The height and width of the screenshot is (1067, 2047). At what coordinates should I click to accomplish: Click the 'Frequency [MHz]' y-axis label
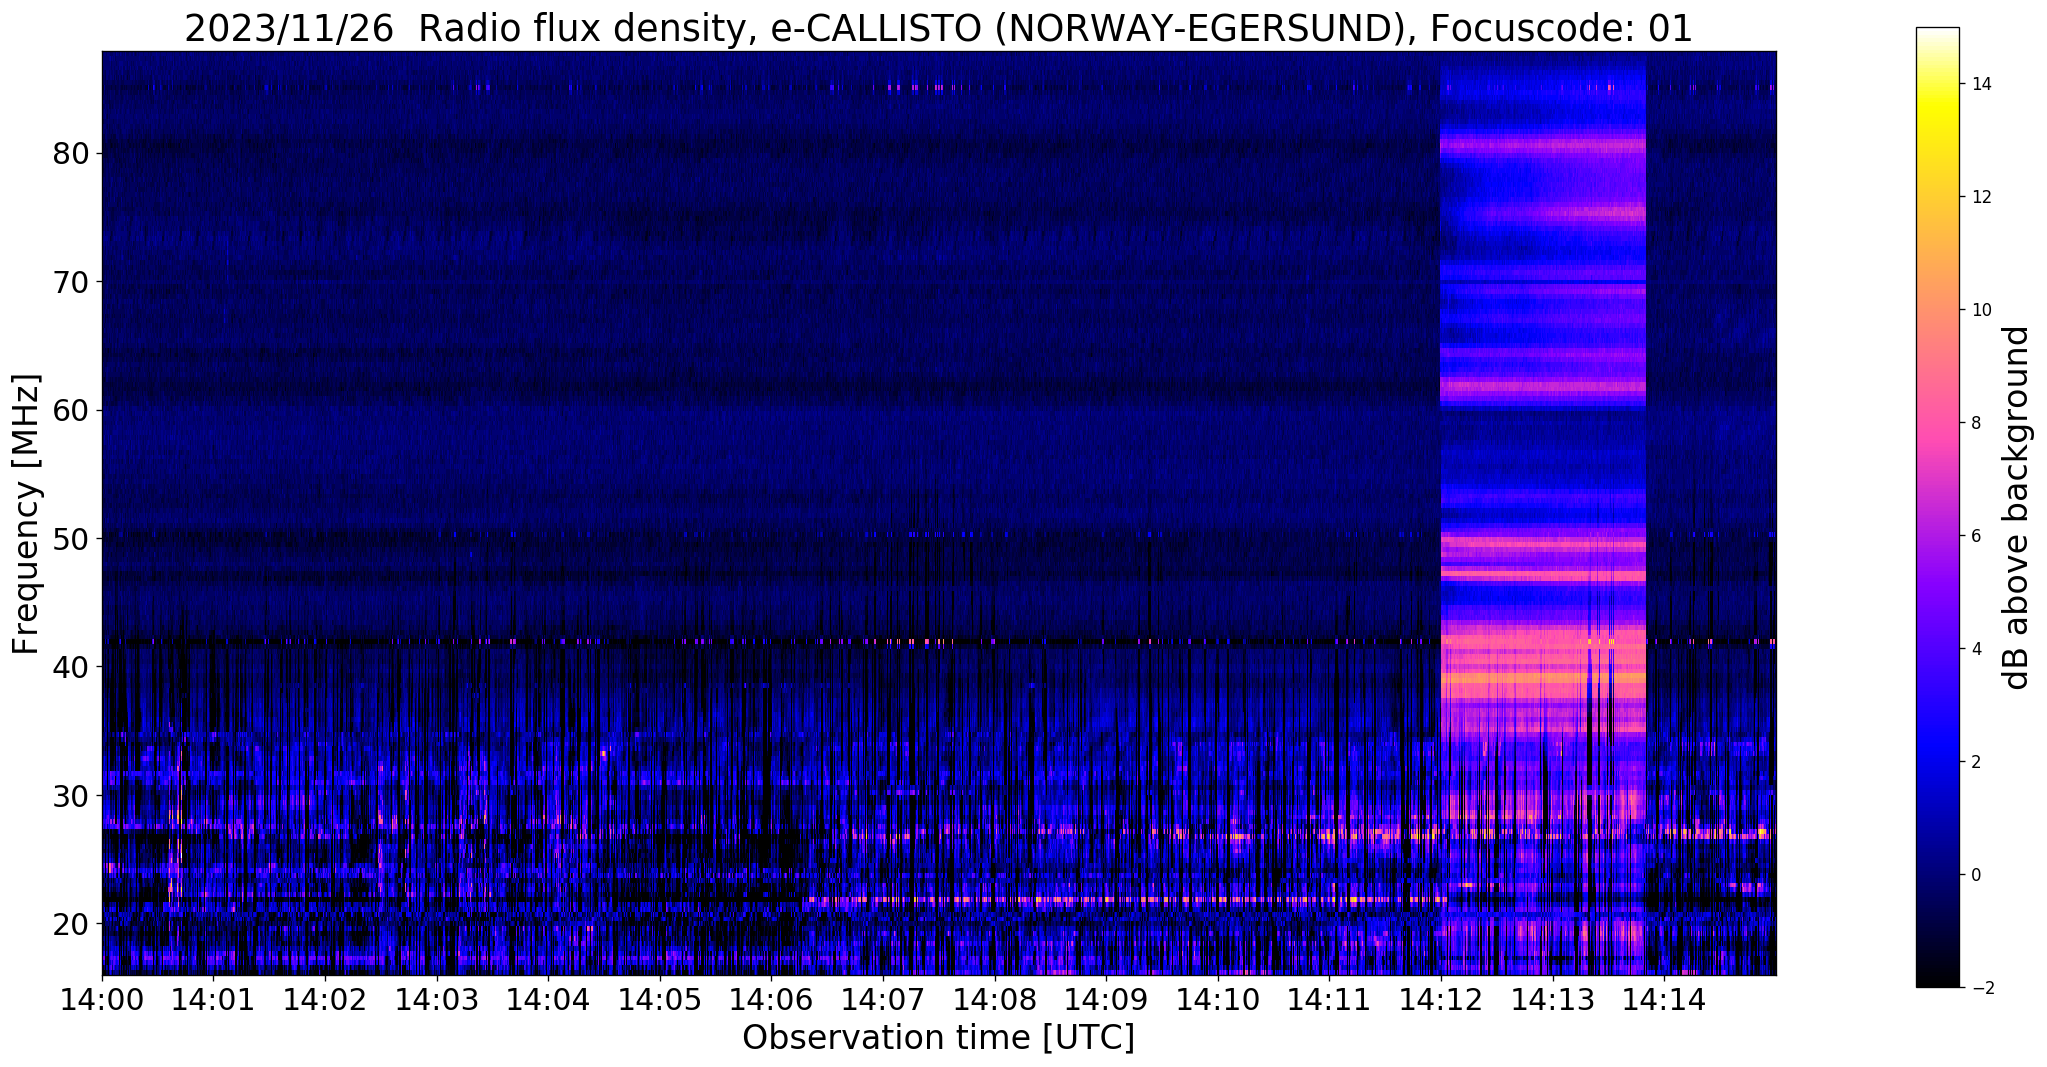click(26, 514)
